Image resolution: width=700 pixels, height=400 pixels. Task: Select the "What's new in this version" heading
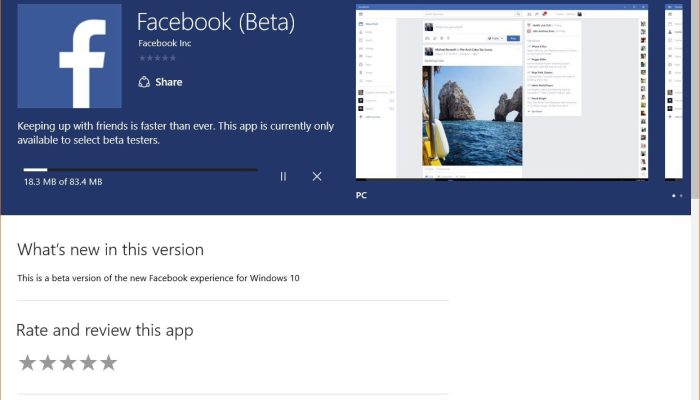click(110, 249)
